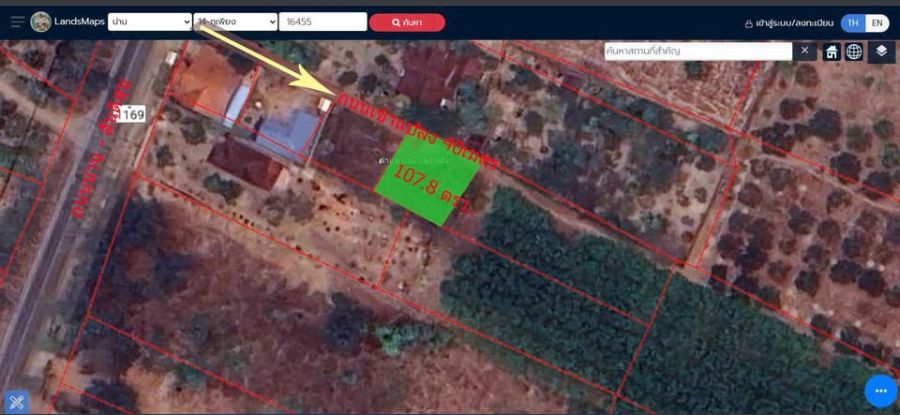Screen dimensions: 900x415
Task: Switch language to EN
Action: [876, 23]
